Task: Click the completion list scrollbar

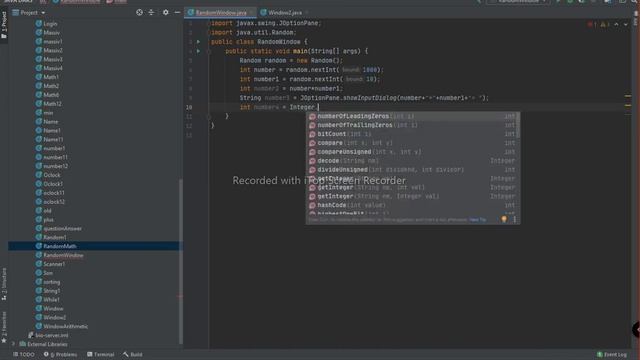Action: (x=518, y=126)
